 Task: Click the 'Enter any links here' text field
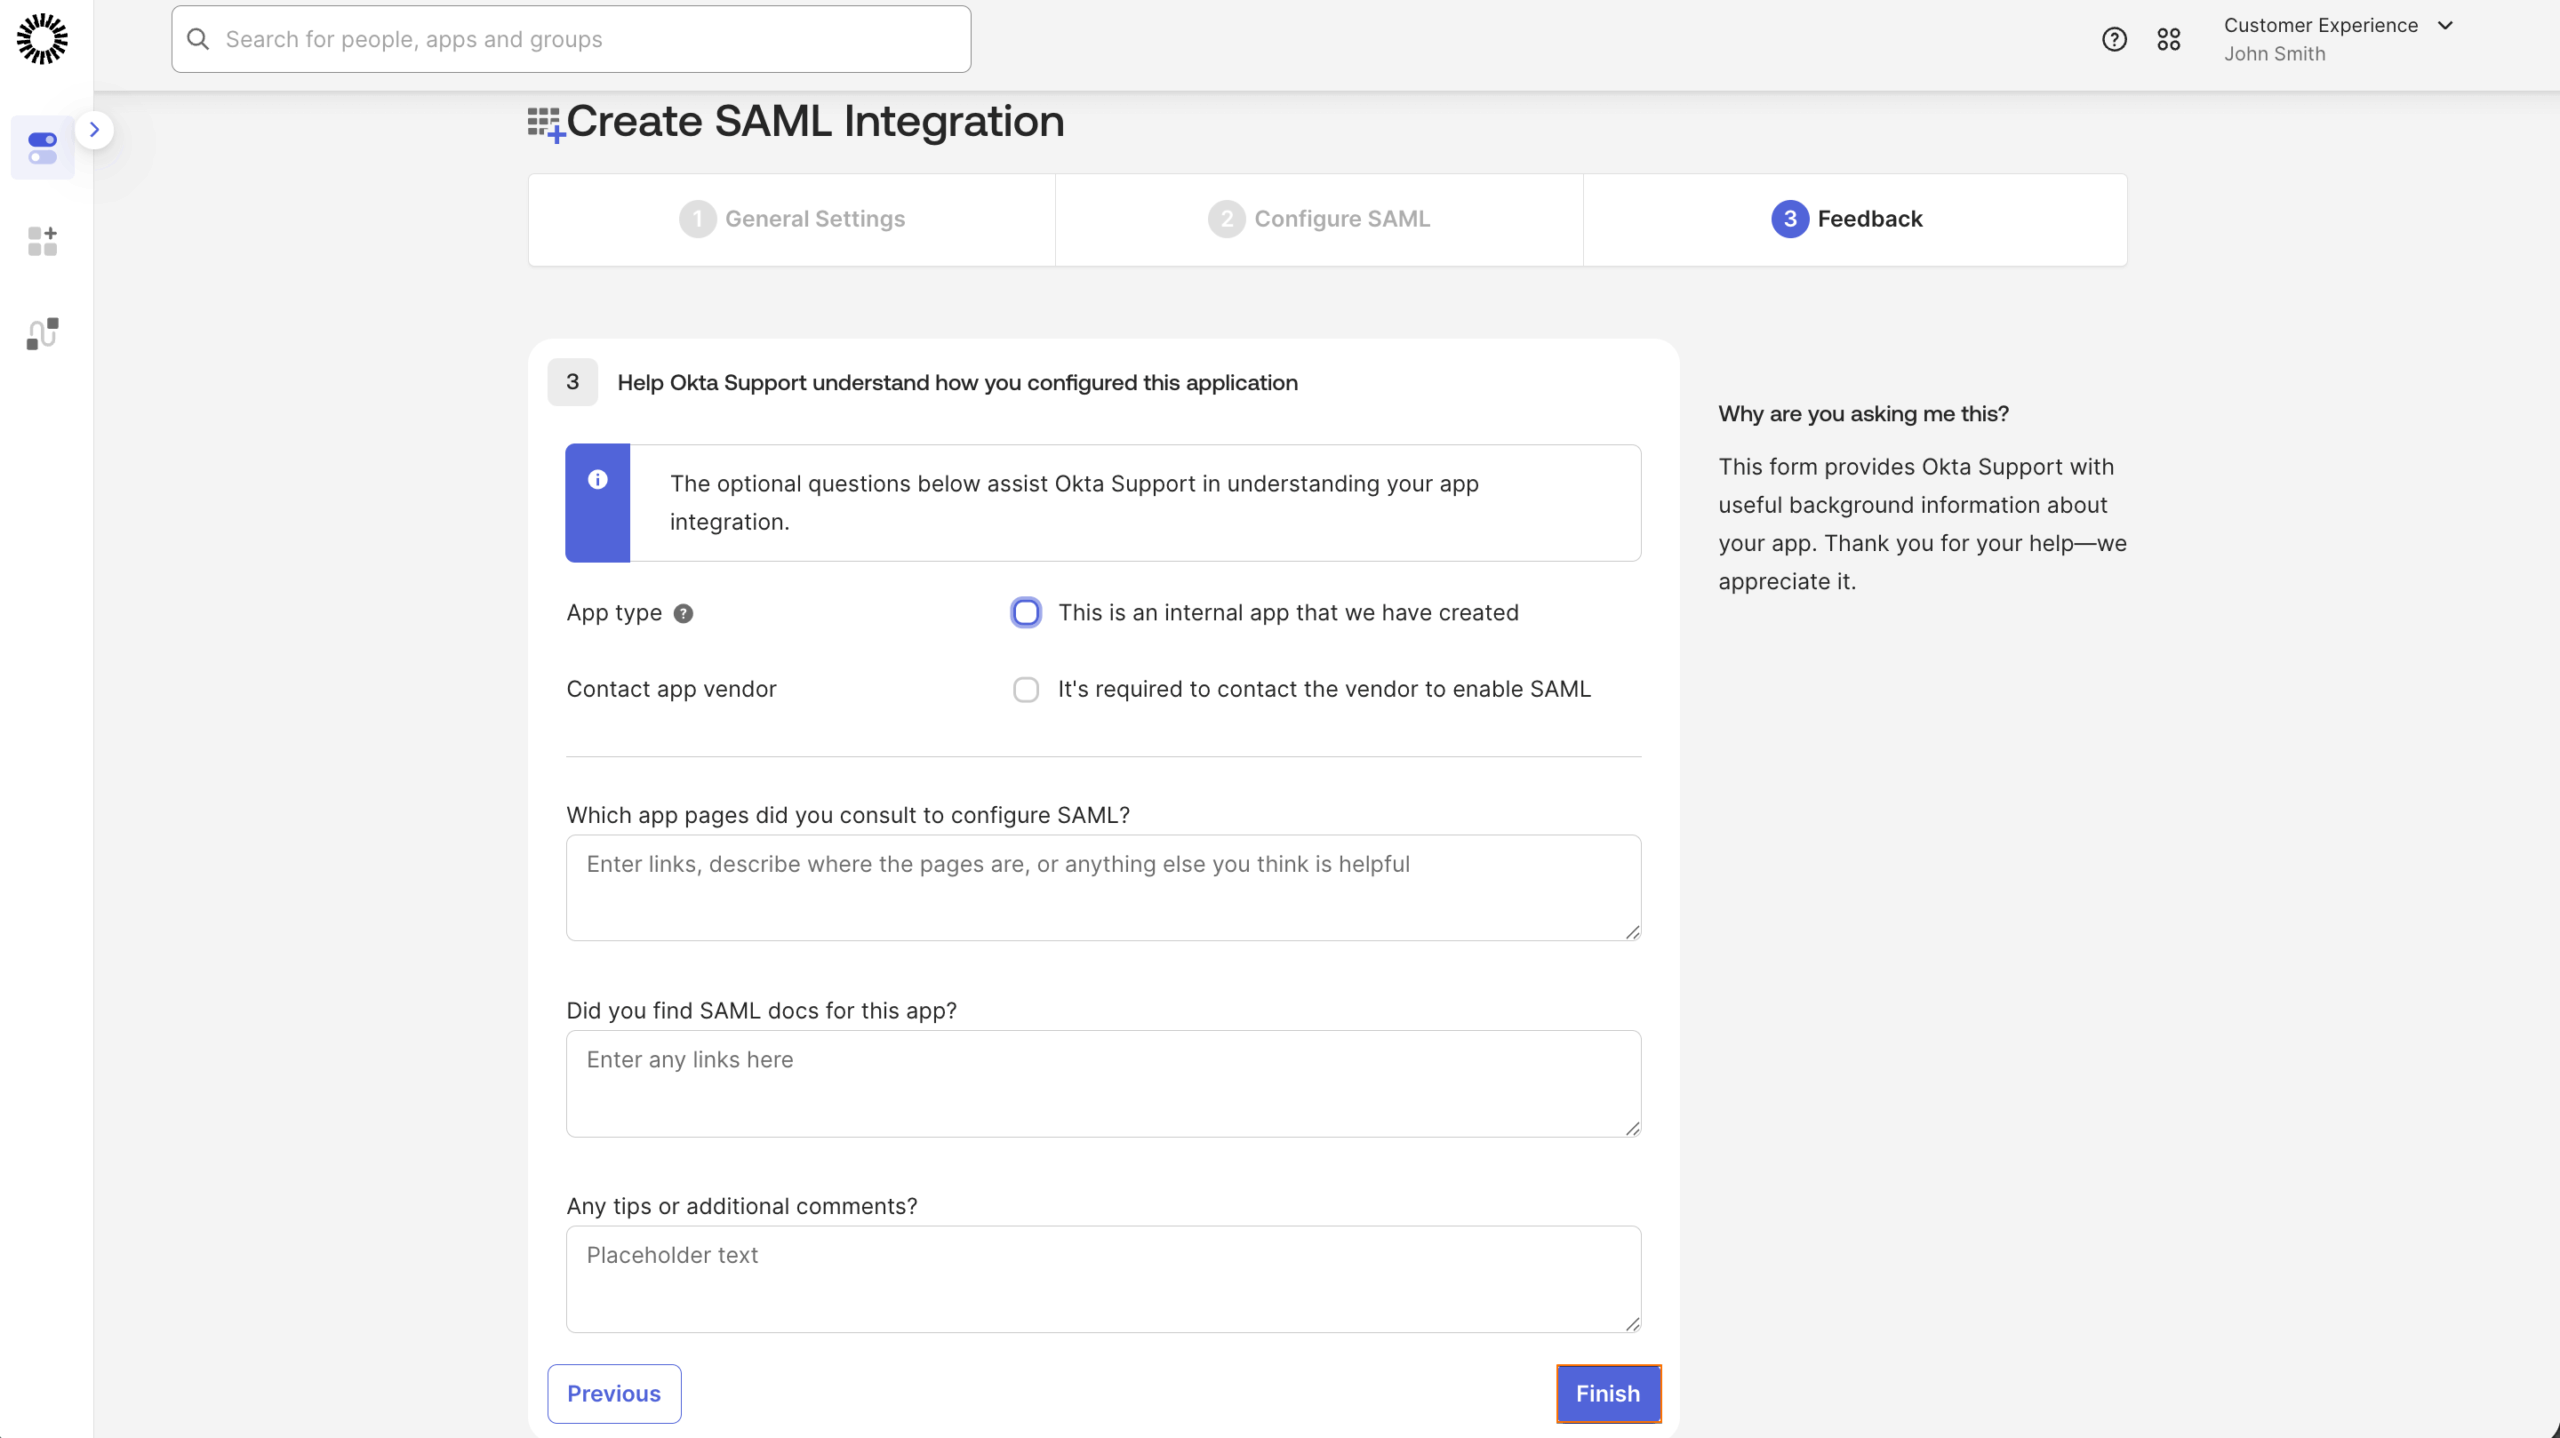pos(1101,1083)
